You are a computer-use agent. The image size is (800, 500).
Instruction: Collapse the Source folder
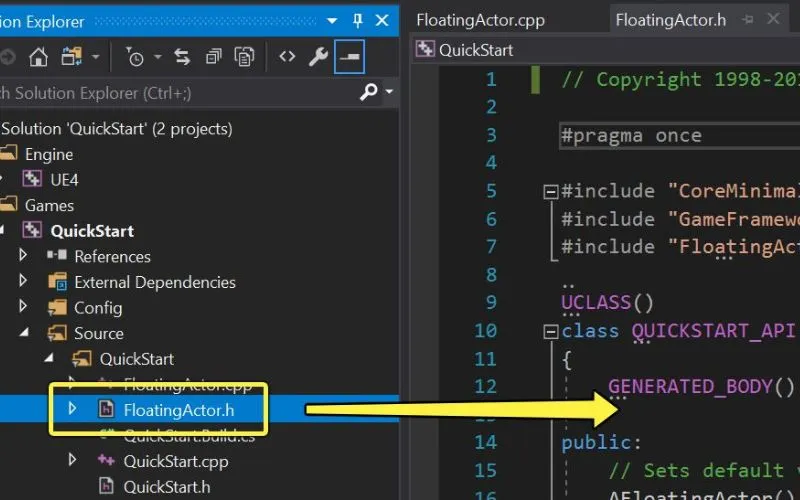click(24, 332)
